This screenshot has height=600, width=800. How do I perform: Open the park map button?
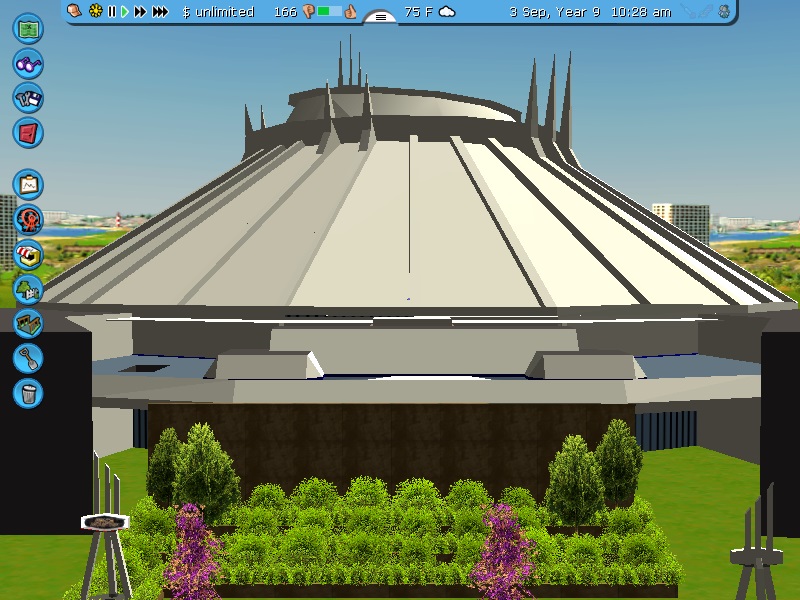28,29
